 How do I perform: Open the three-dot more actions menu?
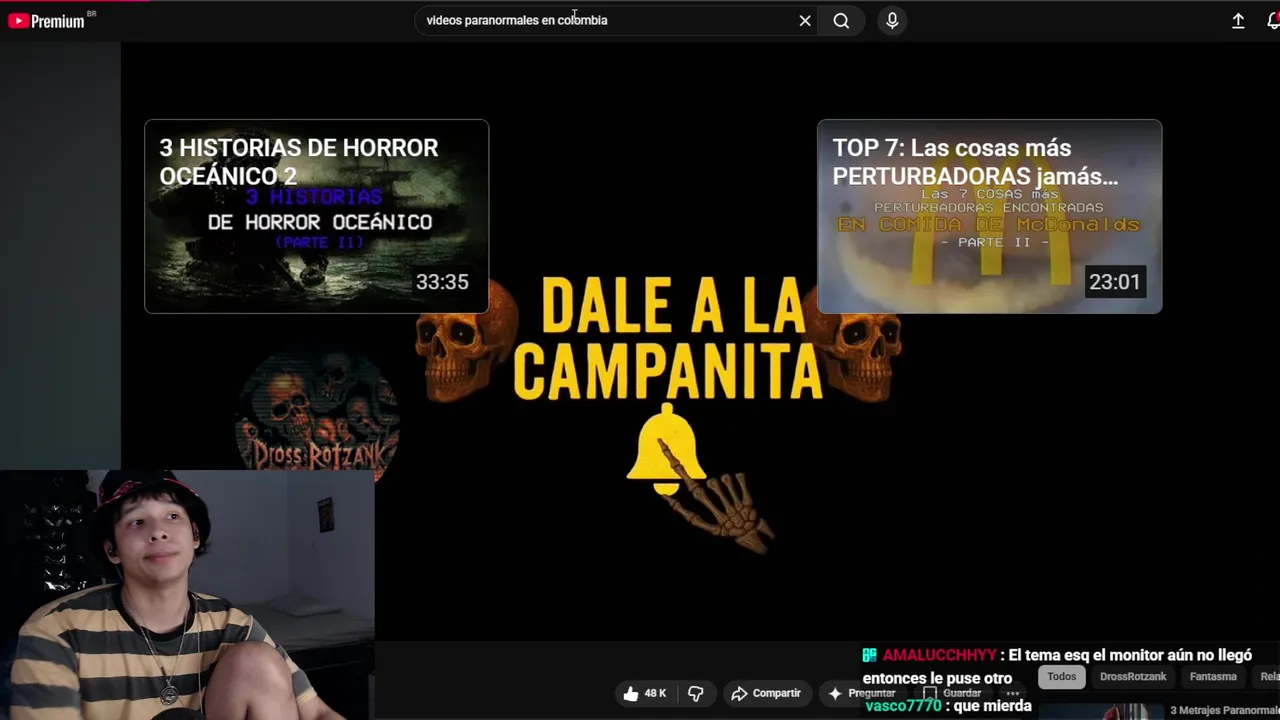coord(1012,693)
